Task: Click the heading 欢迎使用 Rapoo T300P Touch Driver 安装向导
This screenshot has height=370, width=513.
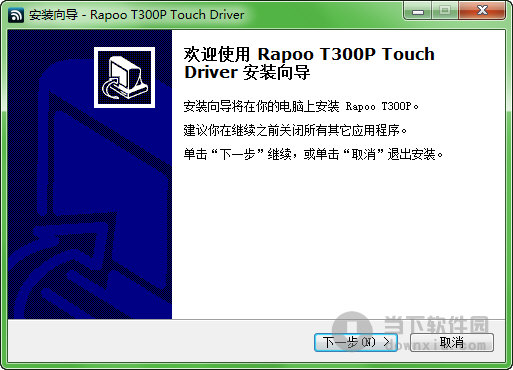Action: pos(309,63)
